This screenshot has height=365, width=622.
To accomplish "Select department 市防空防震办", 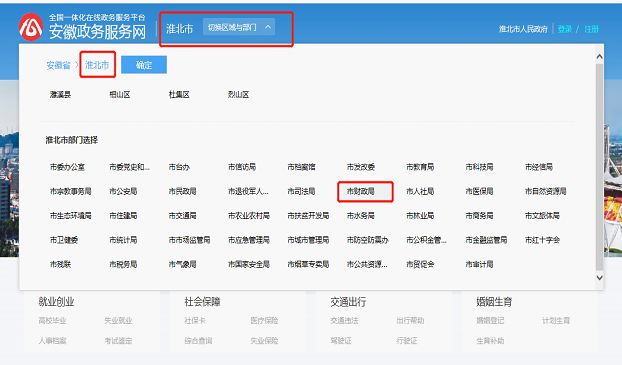I will (x=368, y=240).
